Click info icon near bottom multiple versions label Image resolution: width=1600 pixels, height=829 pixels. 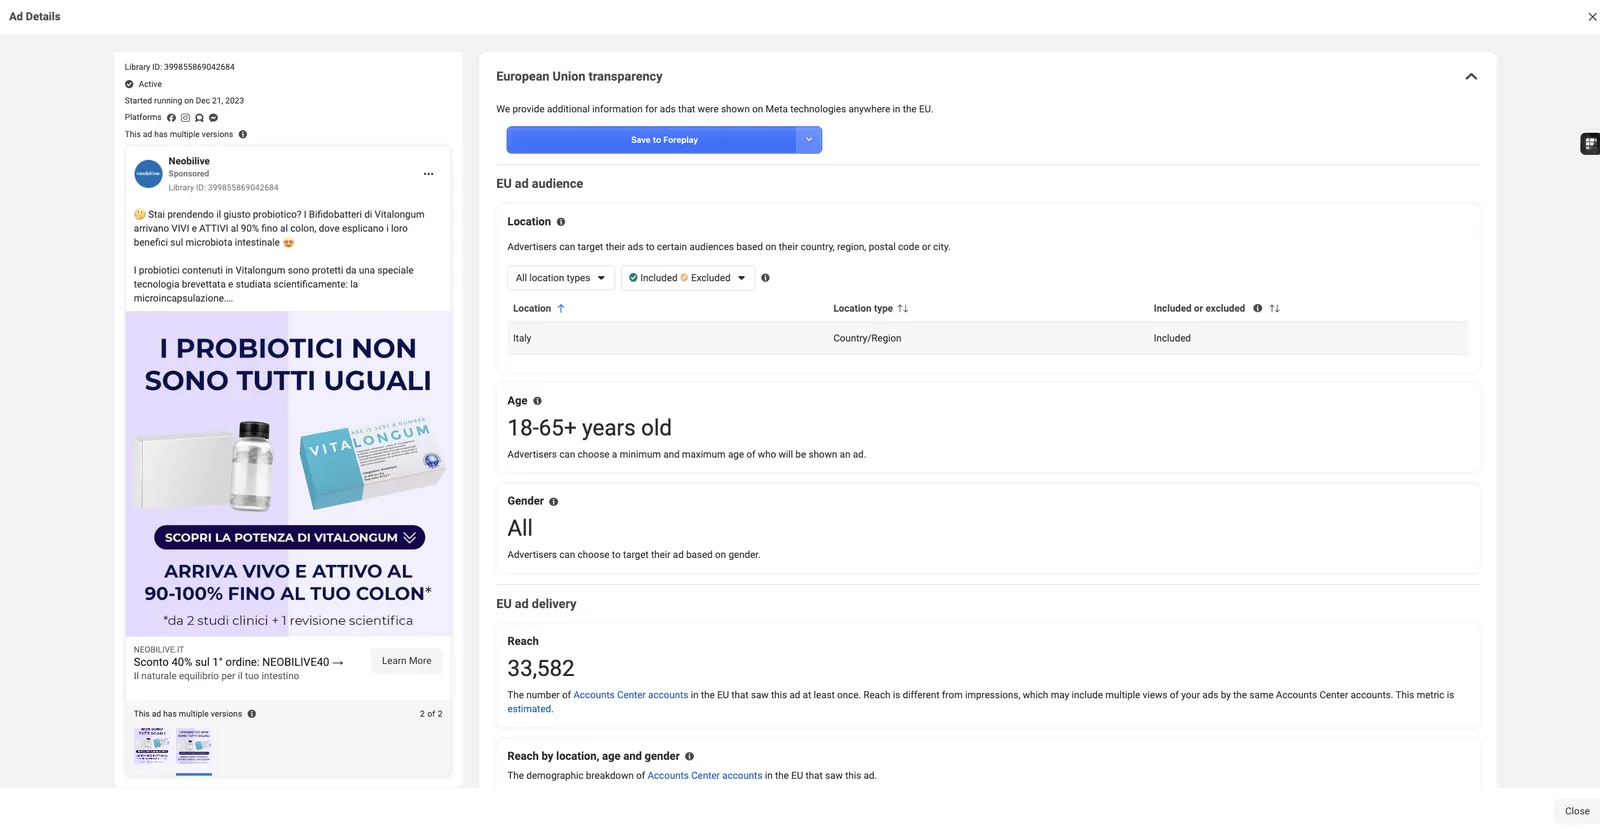[252, 714]
